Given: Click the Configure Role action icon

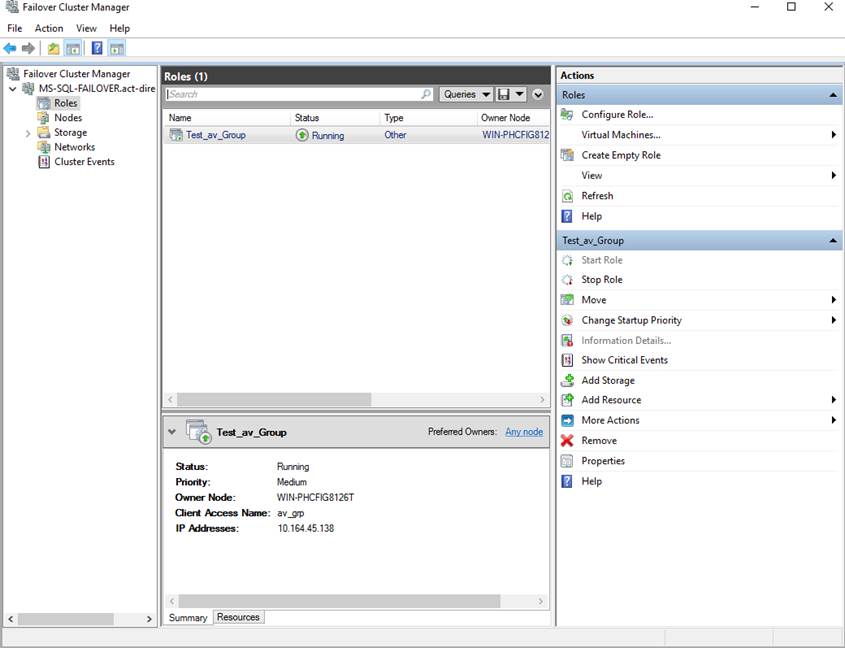Looking at the screenshot, I should click(568, 115).
